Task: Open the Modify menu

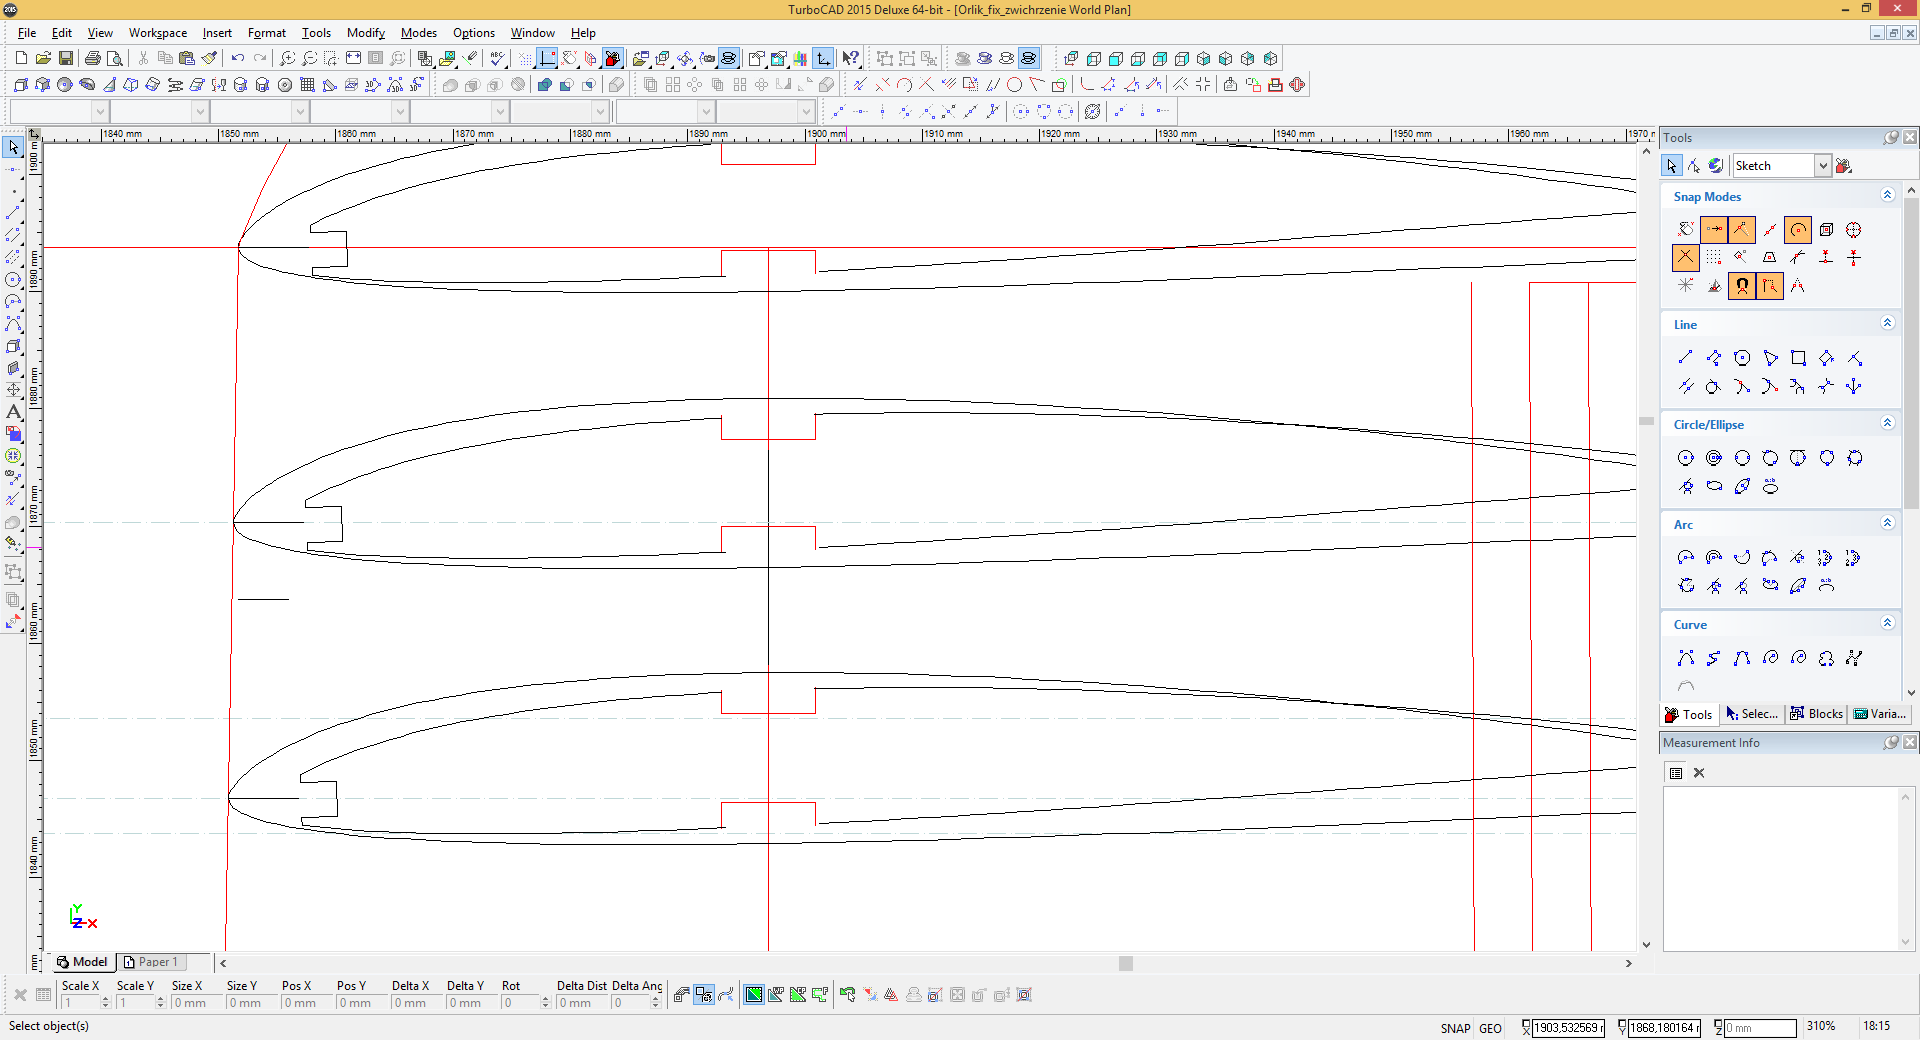Action: pyautogui.click(x=365, y=33)
